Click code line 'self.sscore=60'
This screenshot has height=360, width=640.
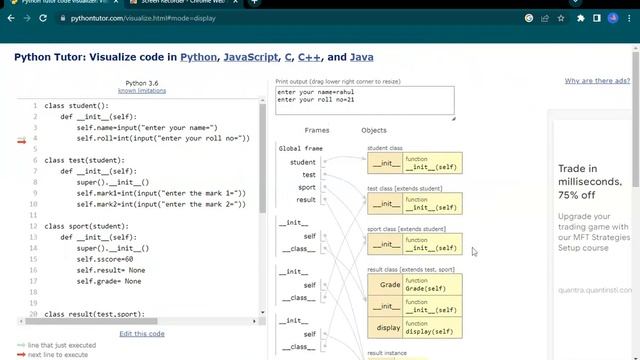coord(105,259)
